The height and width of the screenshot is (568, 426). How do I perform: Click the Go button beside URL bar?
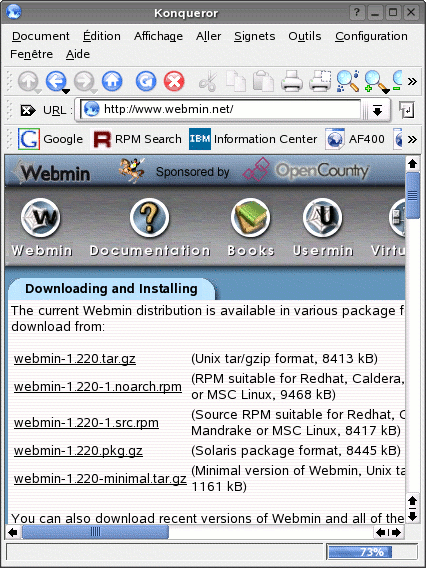pyautogui.click(x=406, y=110)
